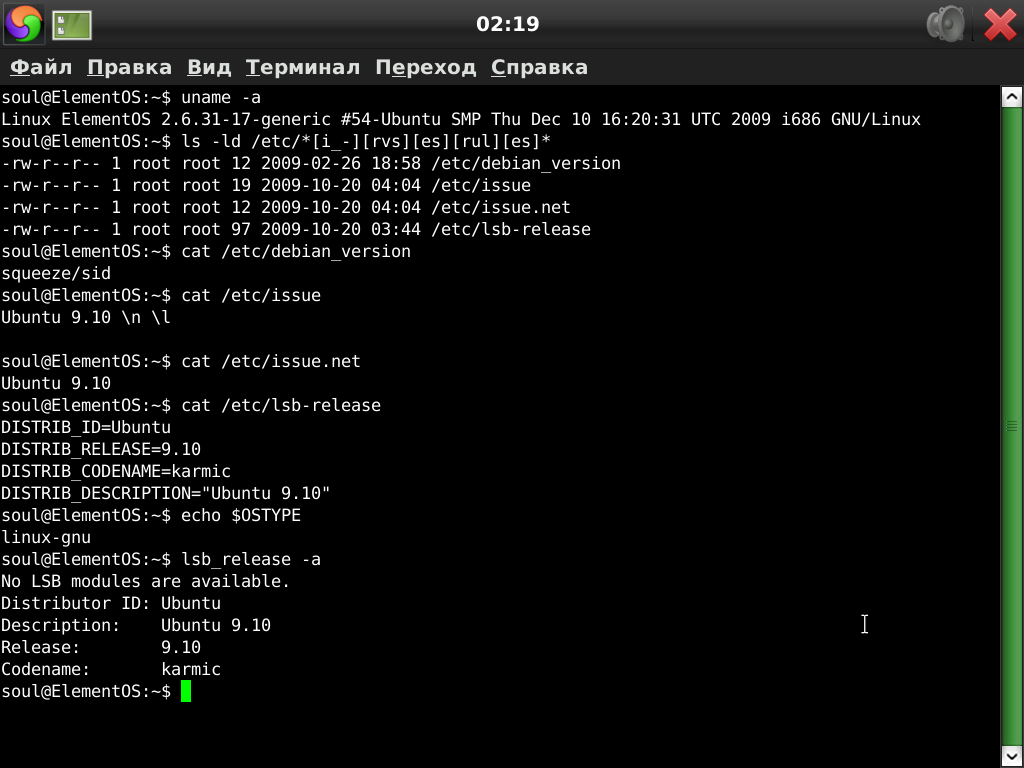Open the Терминал menu
Image resolution: width=1024 pixels, height=768 pixels.
click(x=302, y=67)
